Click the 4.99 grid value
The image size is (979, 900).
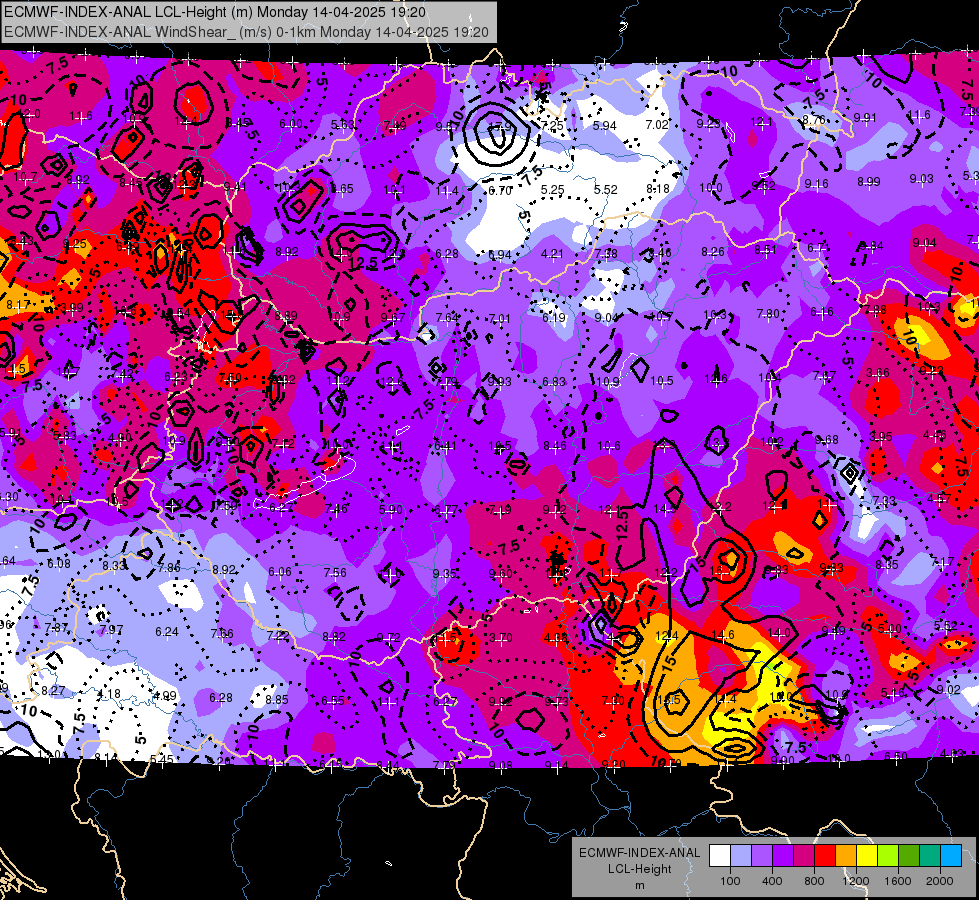165,696
